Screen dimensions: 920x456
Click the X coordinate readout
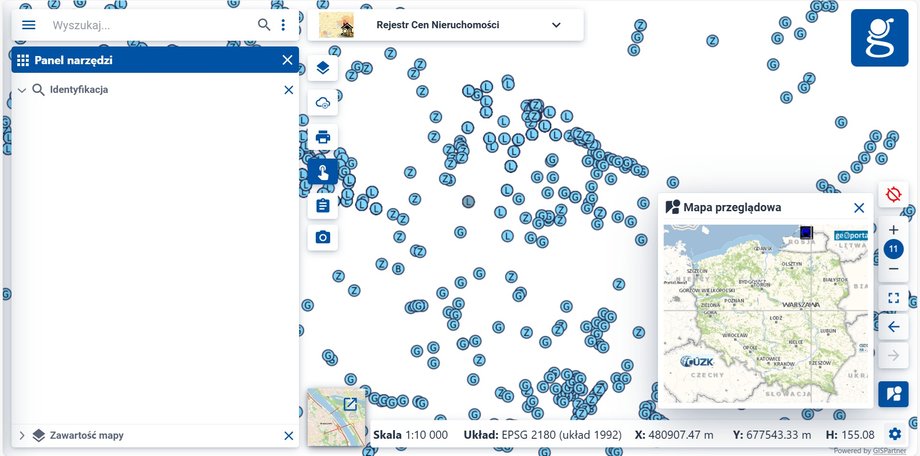click(x=675, y=435)
